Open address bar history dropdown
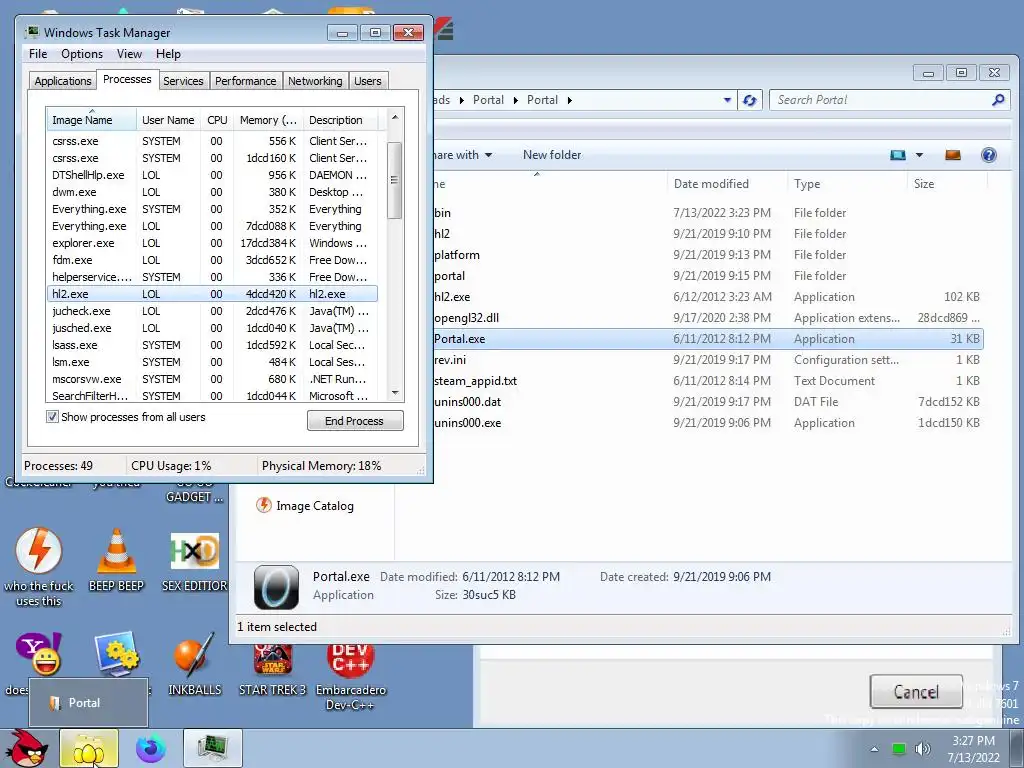The width and height of the screenshot is (1024, 768). [727, 100]
